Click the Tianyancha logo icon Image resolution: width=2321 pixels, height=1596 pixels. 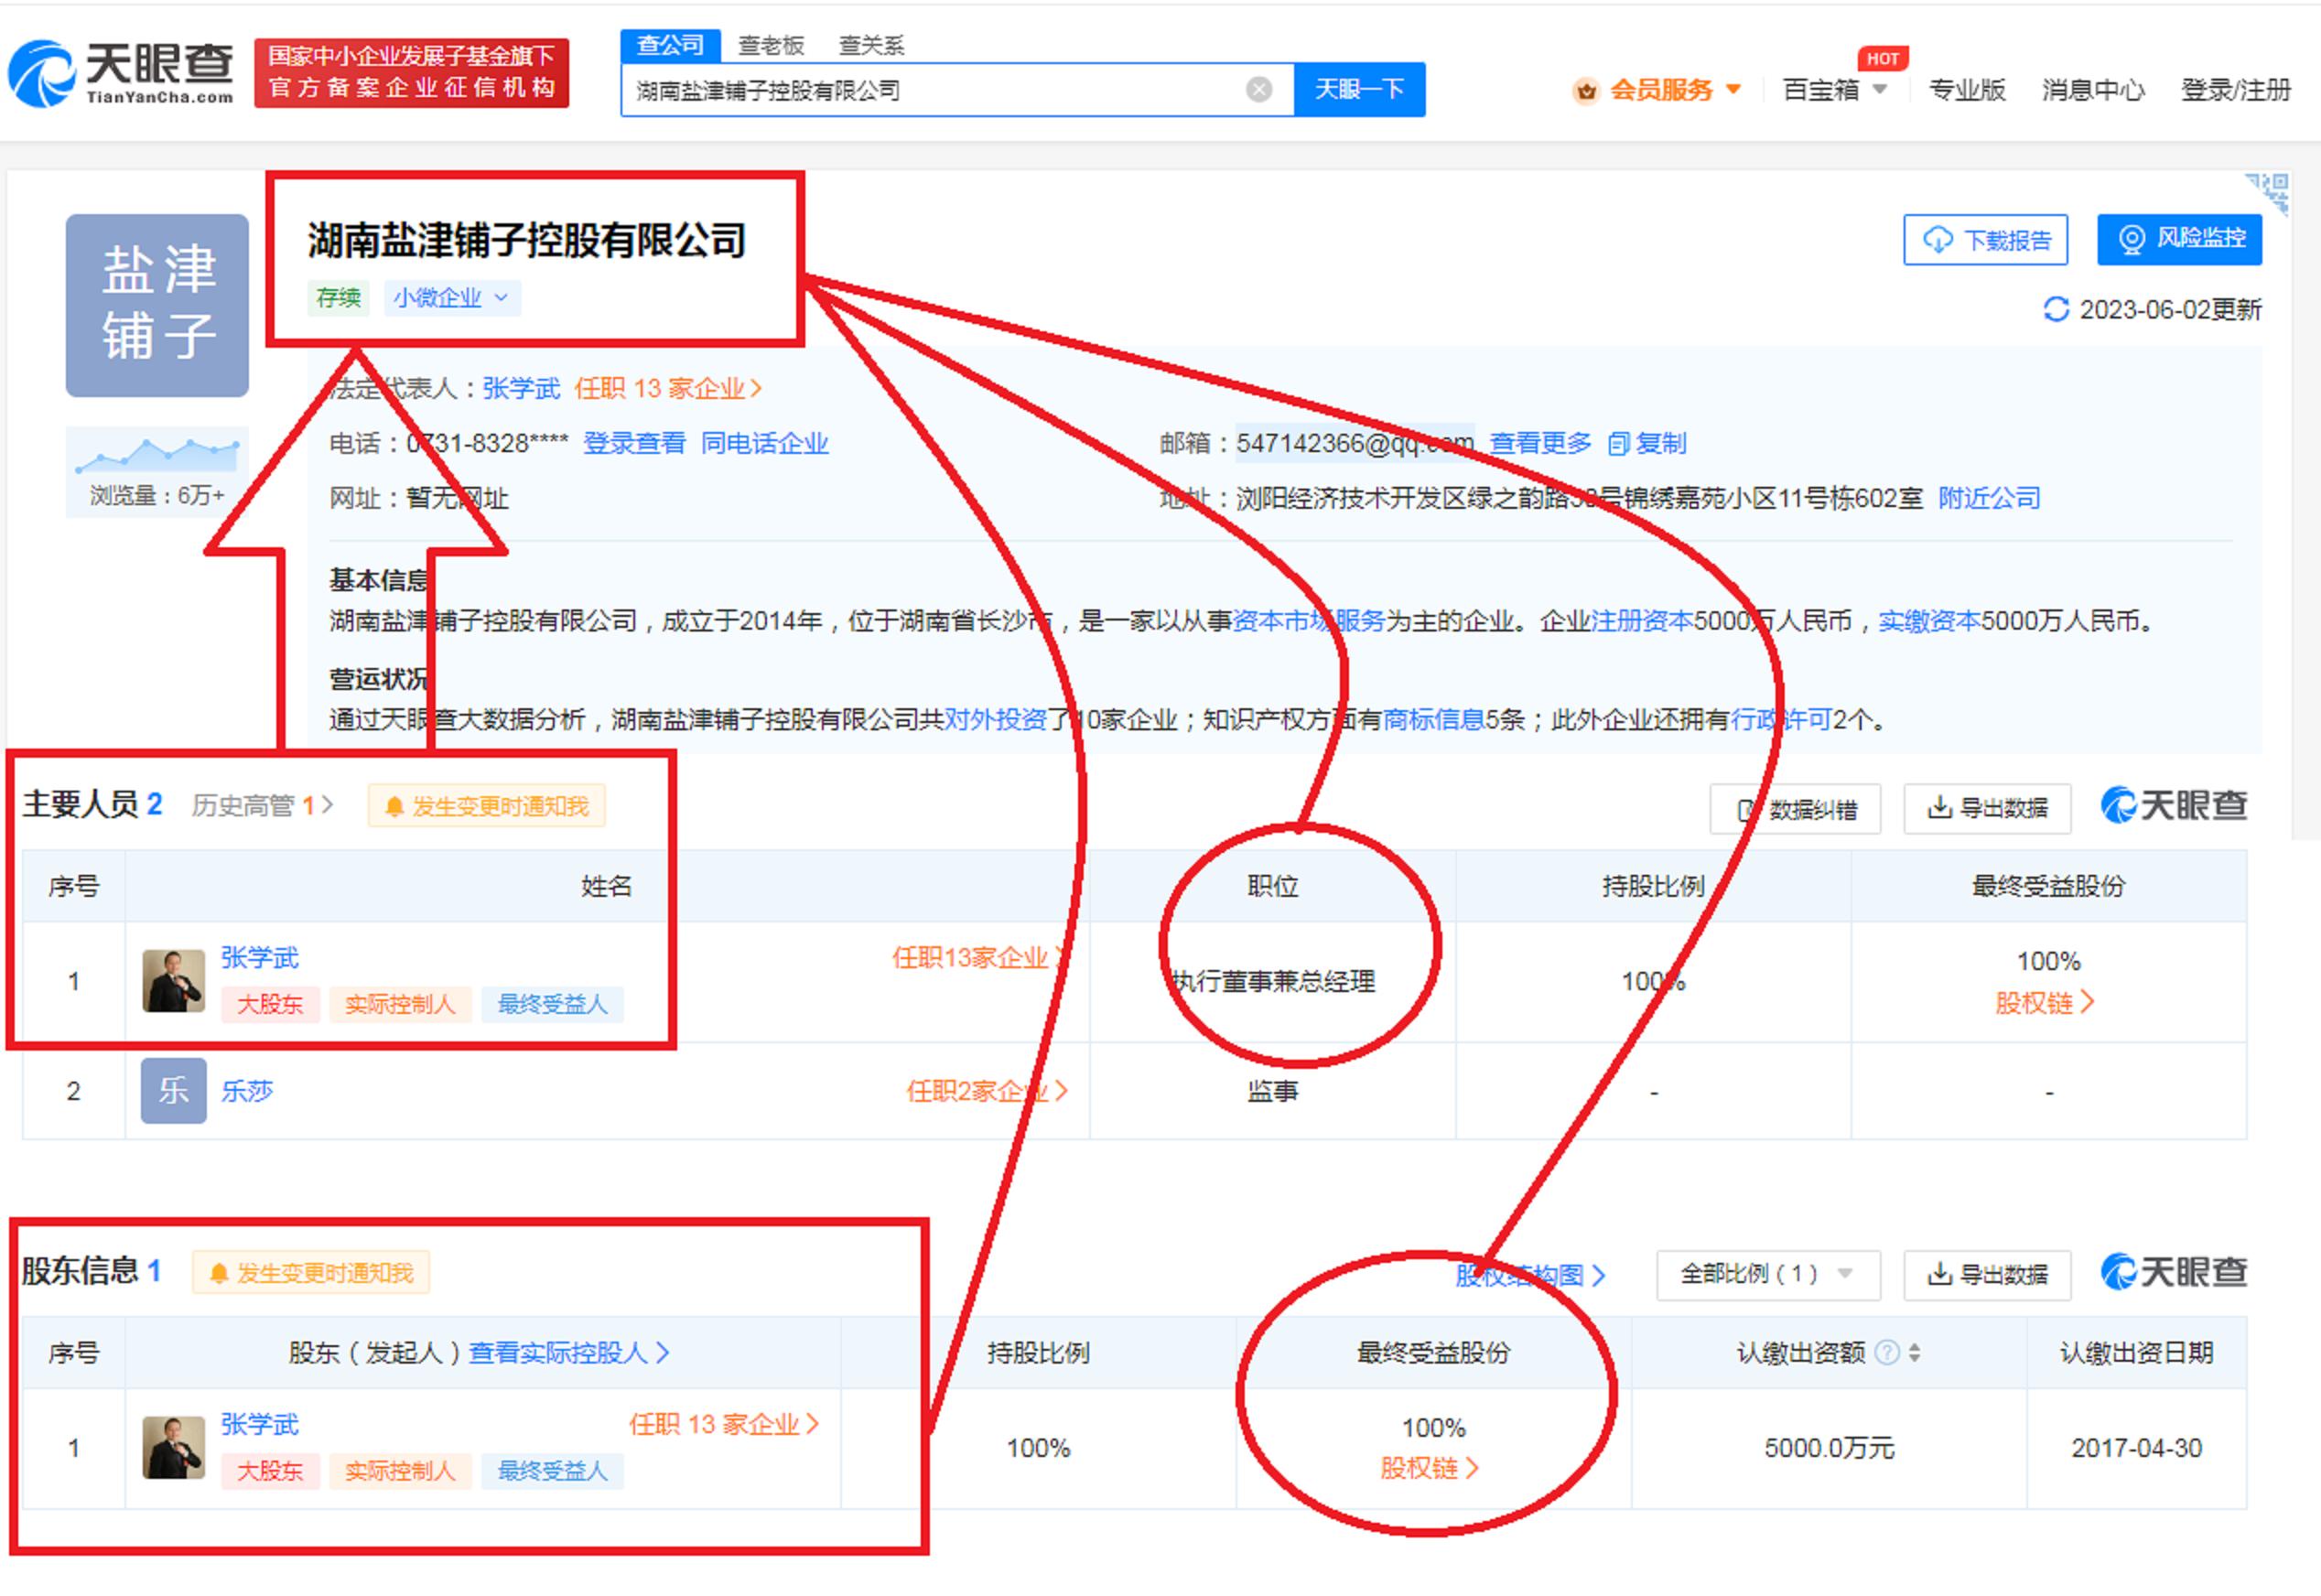click(x=45, y=70)
